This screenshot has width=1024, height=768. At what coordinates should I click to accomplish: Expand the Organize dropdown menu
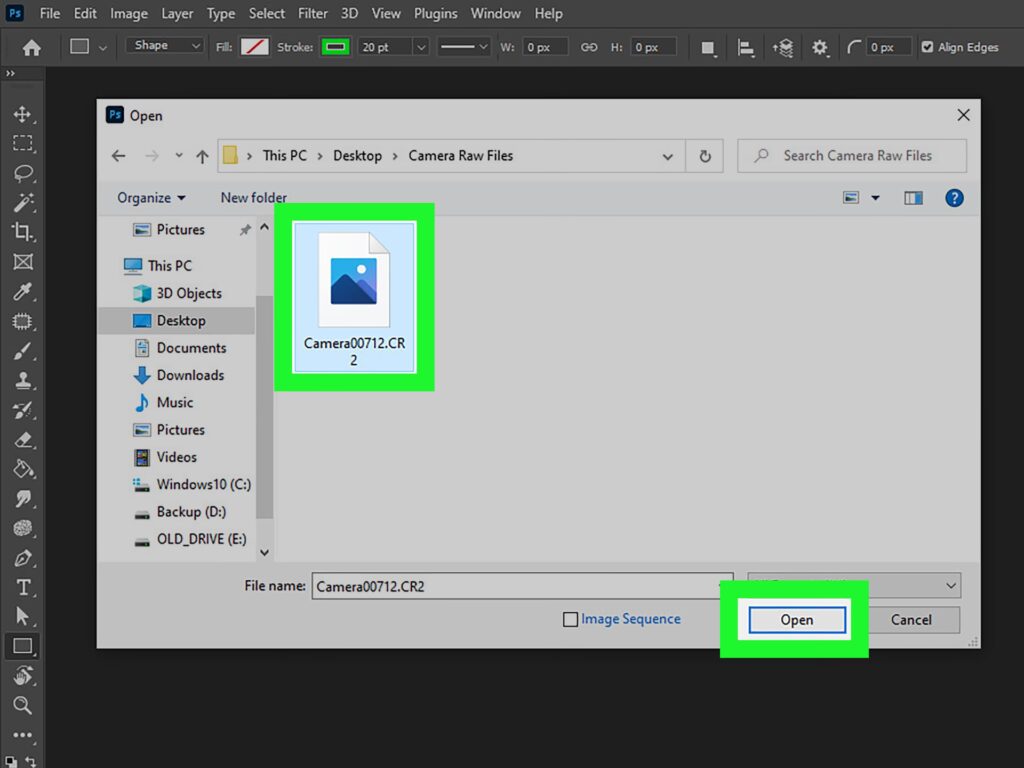pyautogui.click(x=151, y=198)
